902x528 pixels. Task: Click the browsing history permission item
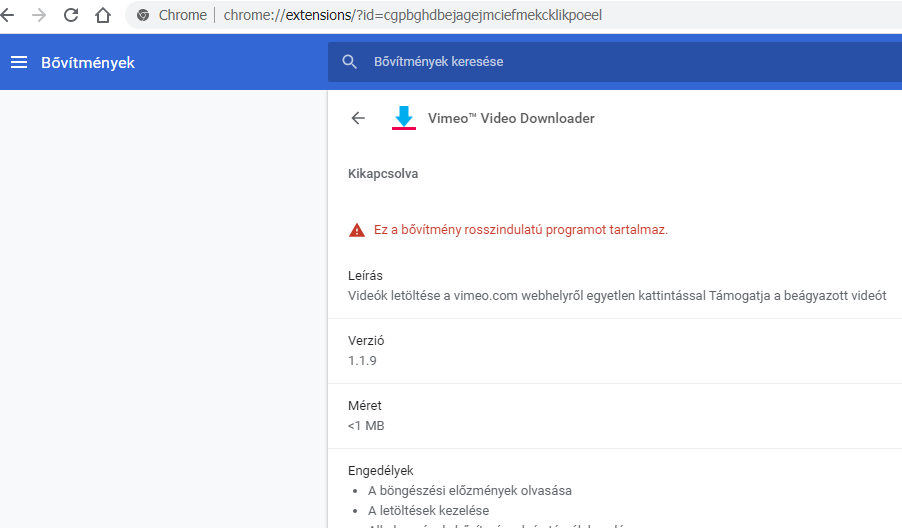pos(470,491)
